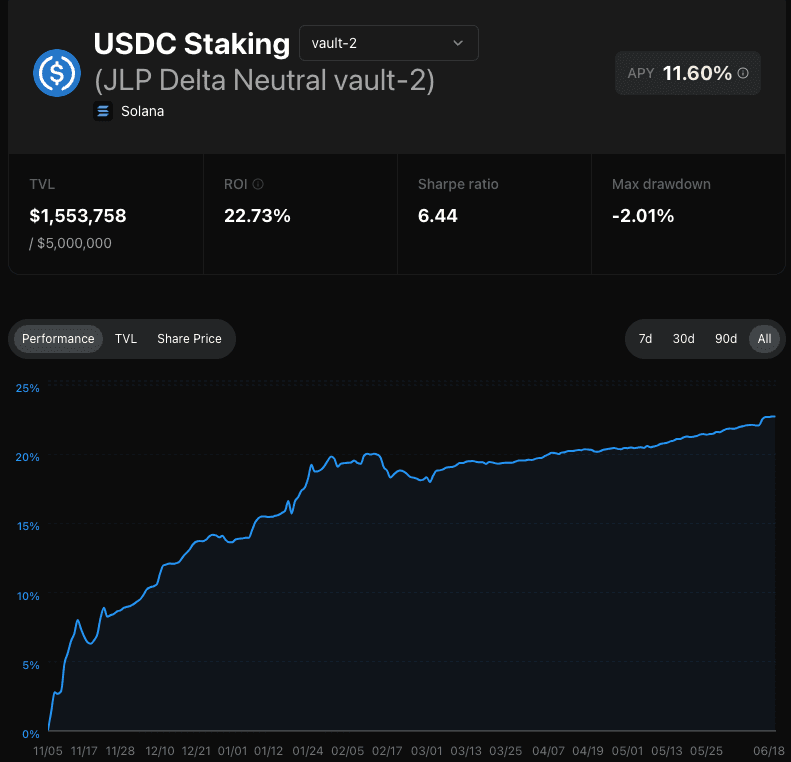Click the 02/05 date axis label
Viewport: 791px width, 762px height.
pos(348,751)
